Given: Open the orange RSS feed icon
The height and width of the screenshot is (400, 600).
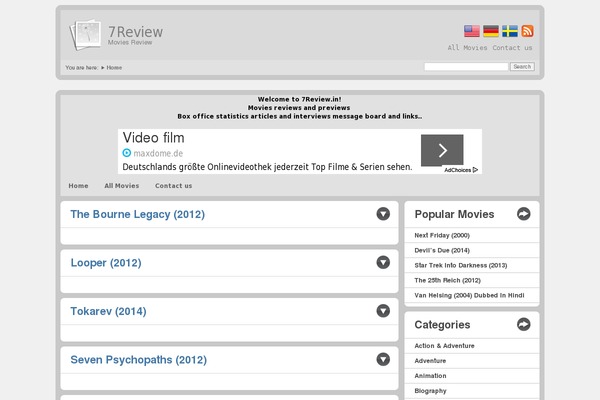Looking at the screenshot, I should coord(527,32).
